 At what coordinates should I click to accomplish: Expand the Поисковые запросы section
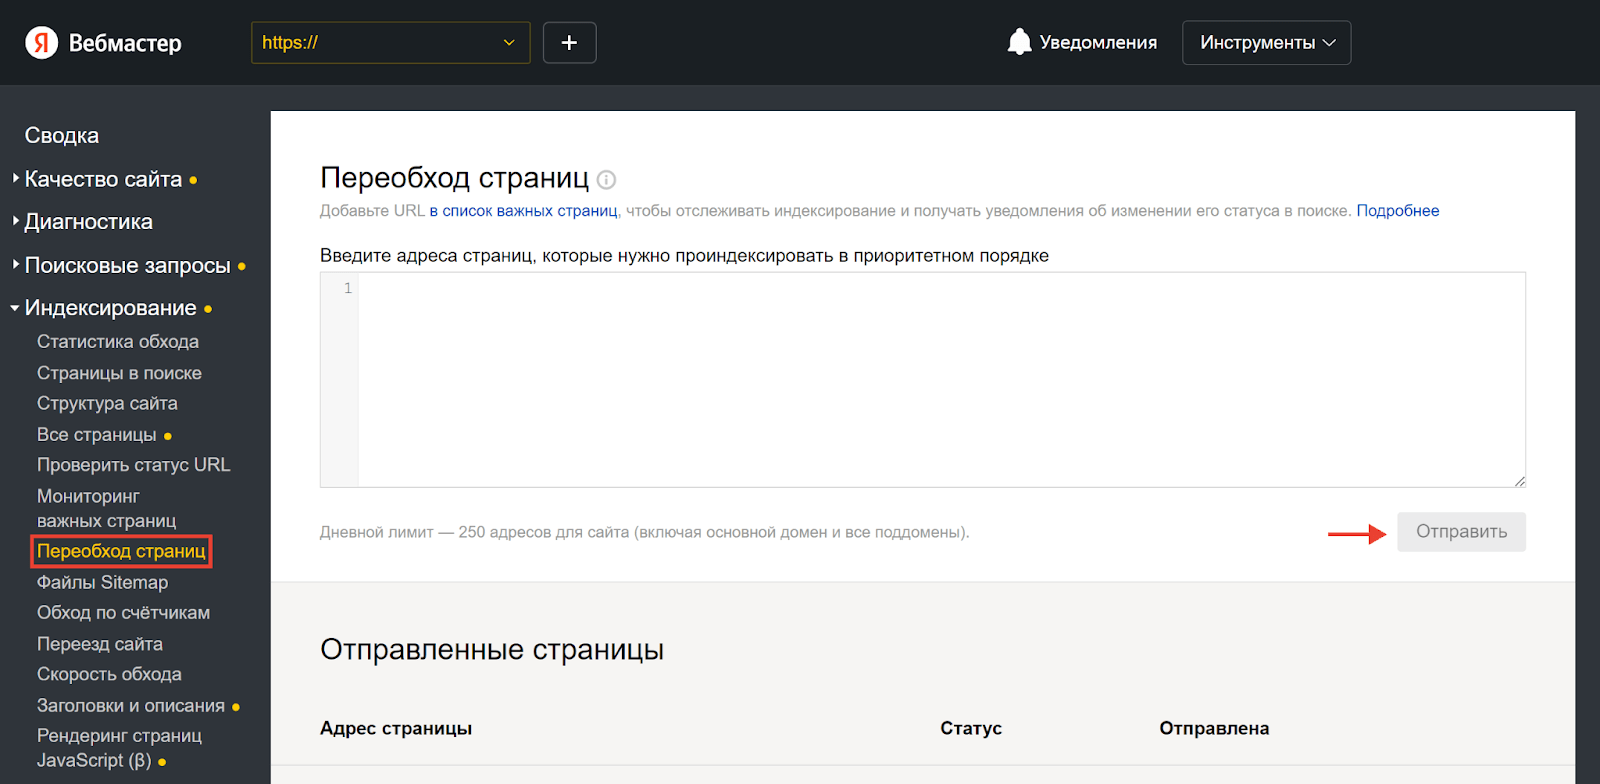127,266
